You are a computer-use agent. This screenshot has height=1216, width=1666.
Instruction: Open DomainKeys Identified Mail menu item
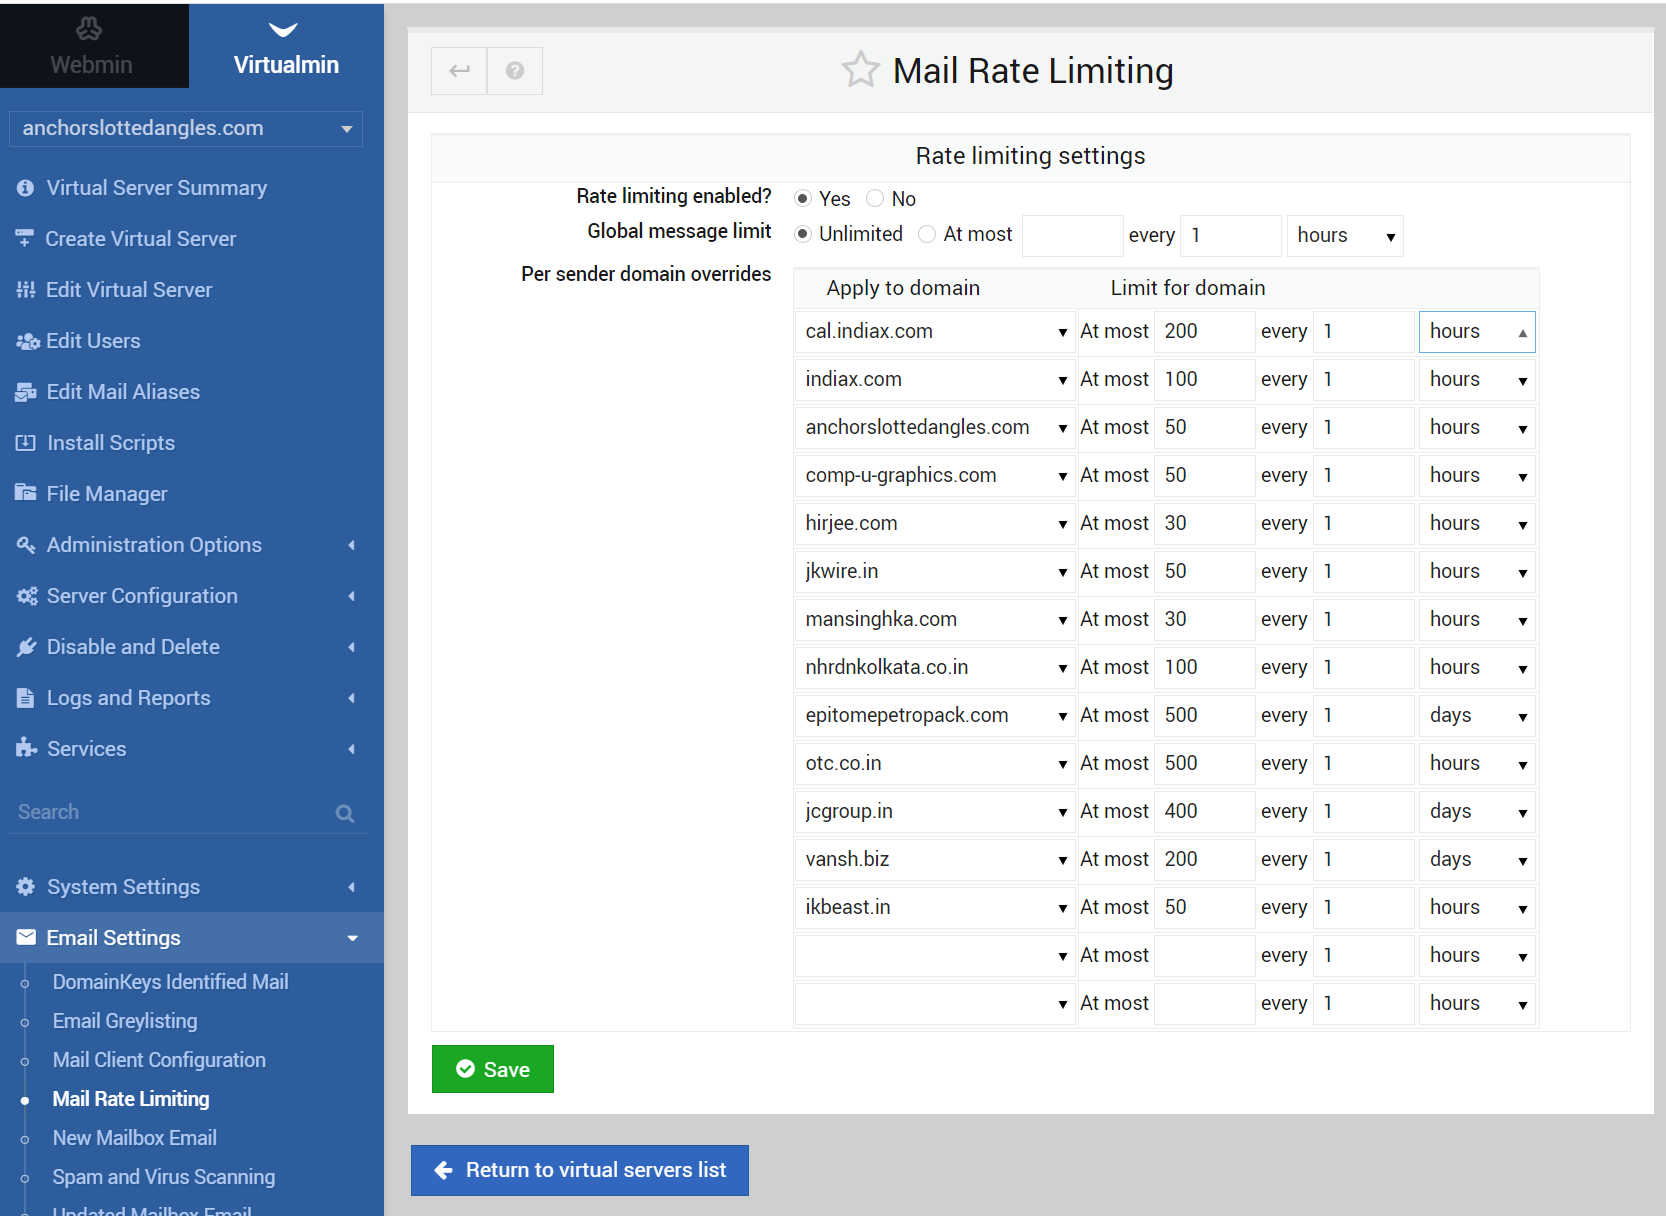coord(170,982)
